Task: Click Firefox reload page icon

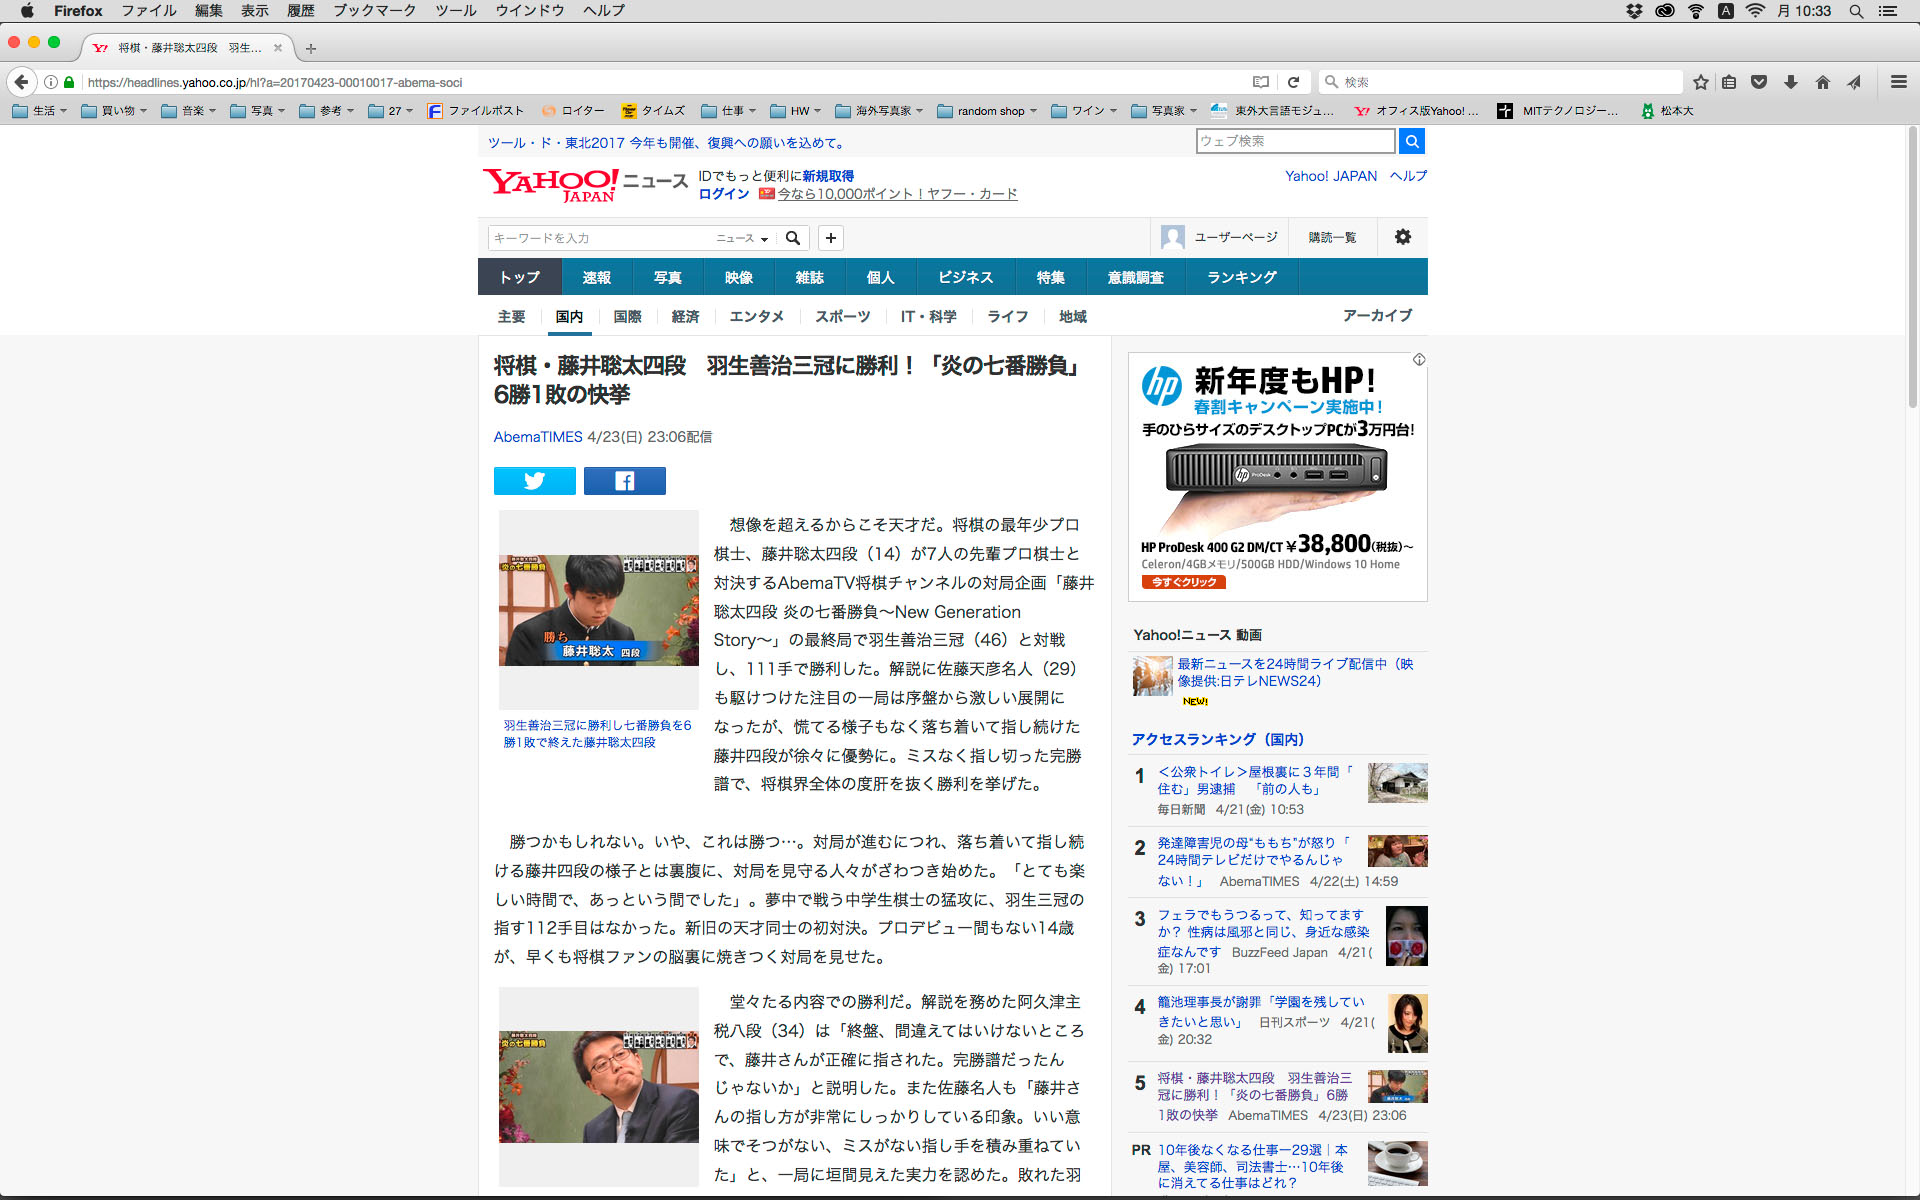Action: click(1293, 82)
